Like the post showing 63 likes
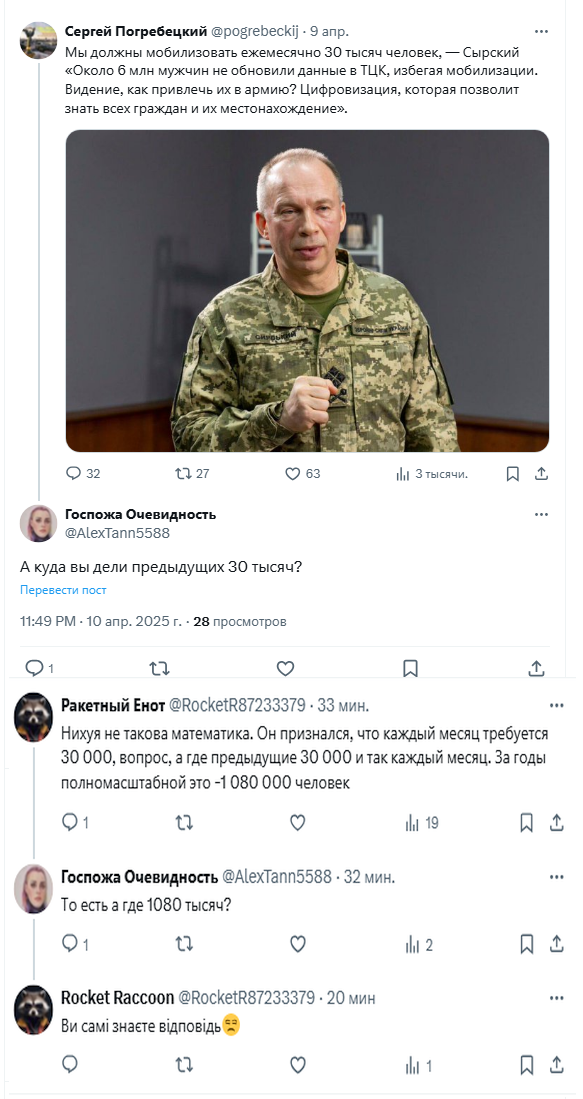Viewport: 583px width, 1099px height. point(303,474)
